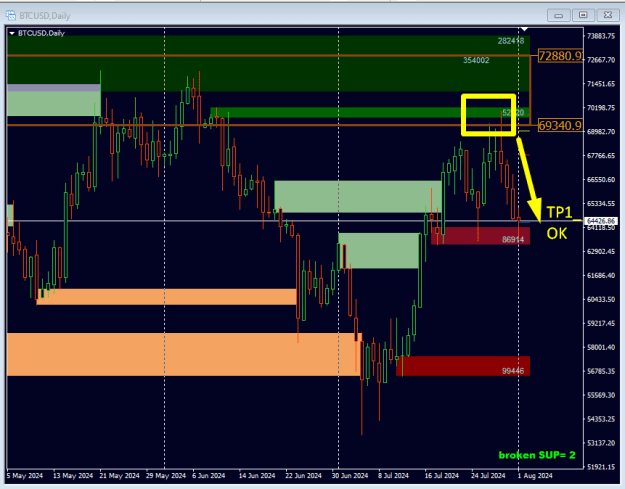Open the BTCUSD,Daily chart dropdown triangle
This screenshot has width=625, height=489.
(x=12, y=33)
